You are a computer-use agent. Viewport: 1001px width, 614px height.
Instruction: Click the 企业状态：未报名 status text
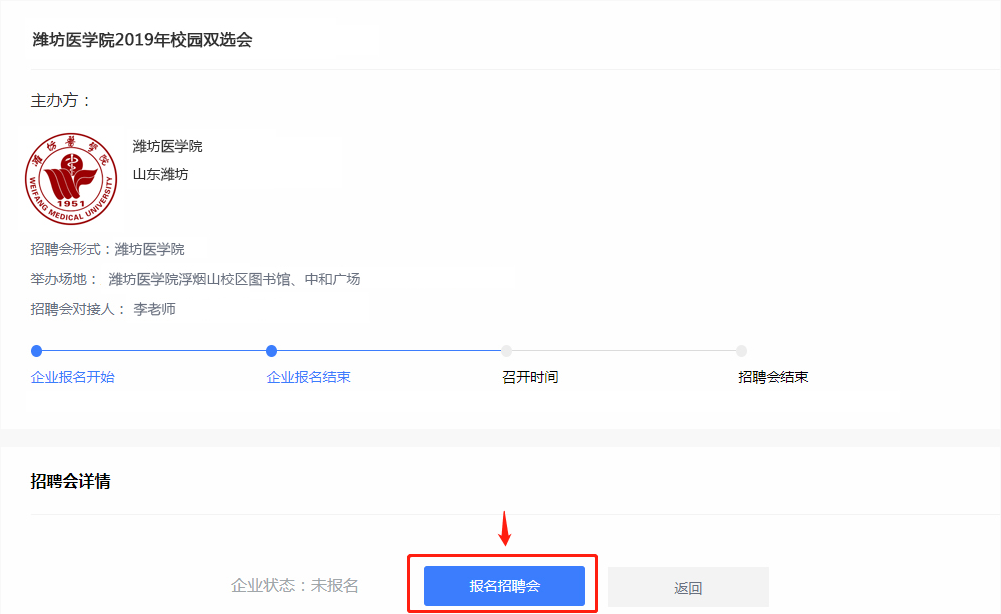point(294,586)
